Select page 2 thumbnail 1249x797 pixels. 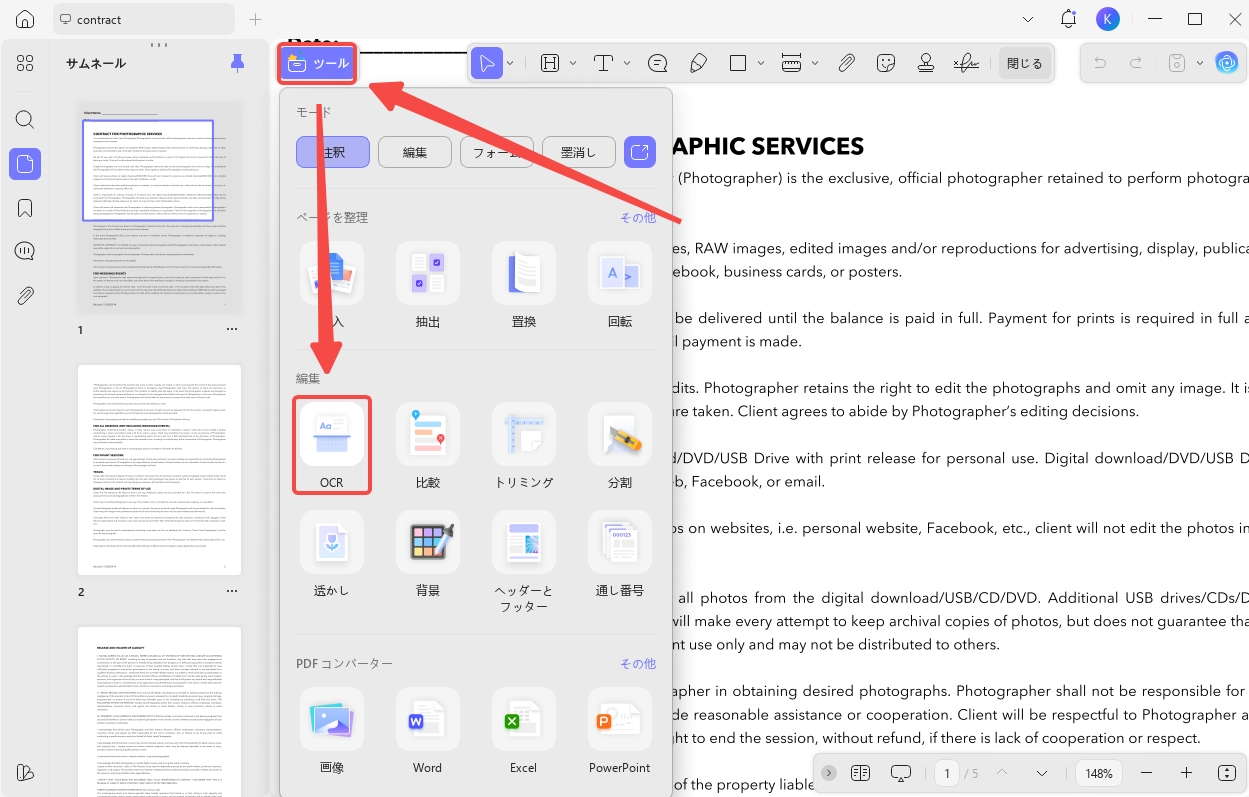[160, 470]
